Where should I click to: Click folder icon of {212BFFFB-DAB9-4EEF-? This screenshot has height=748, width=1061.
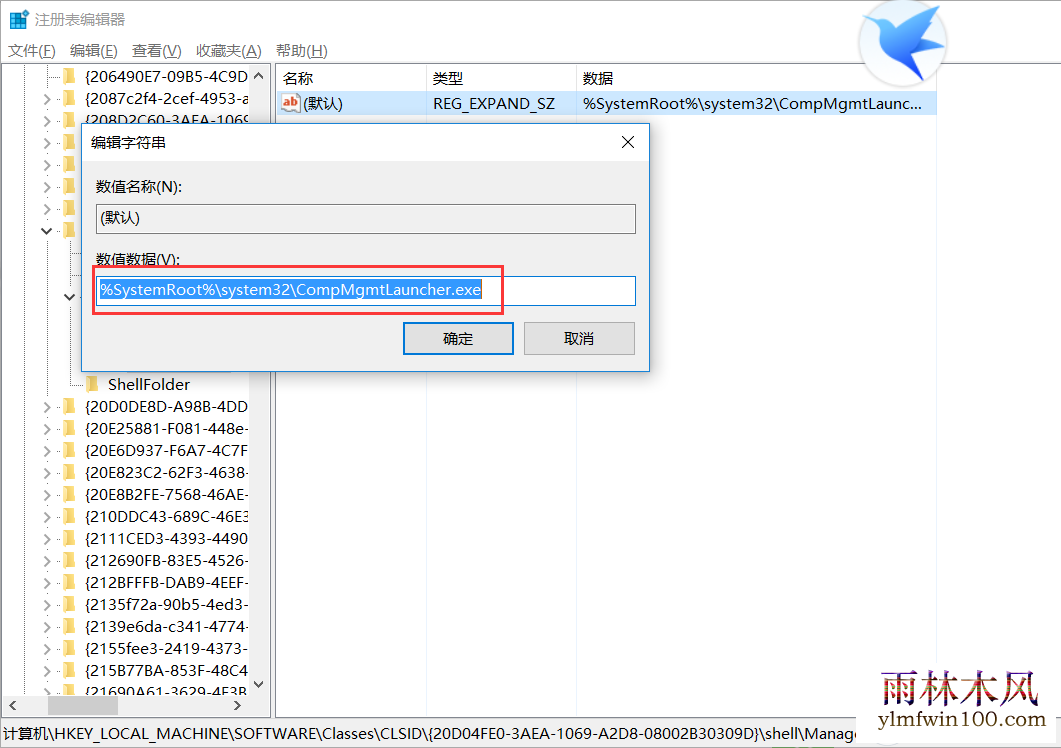tap(69, 583)
